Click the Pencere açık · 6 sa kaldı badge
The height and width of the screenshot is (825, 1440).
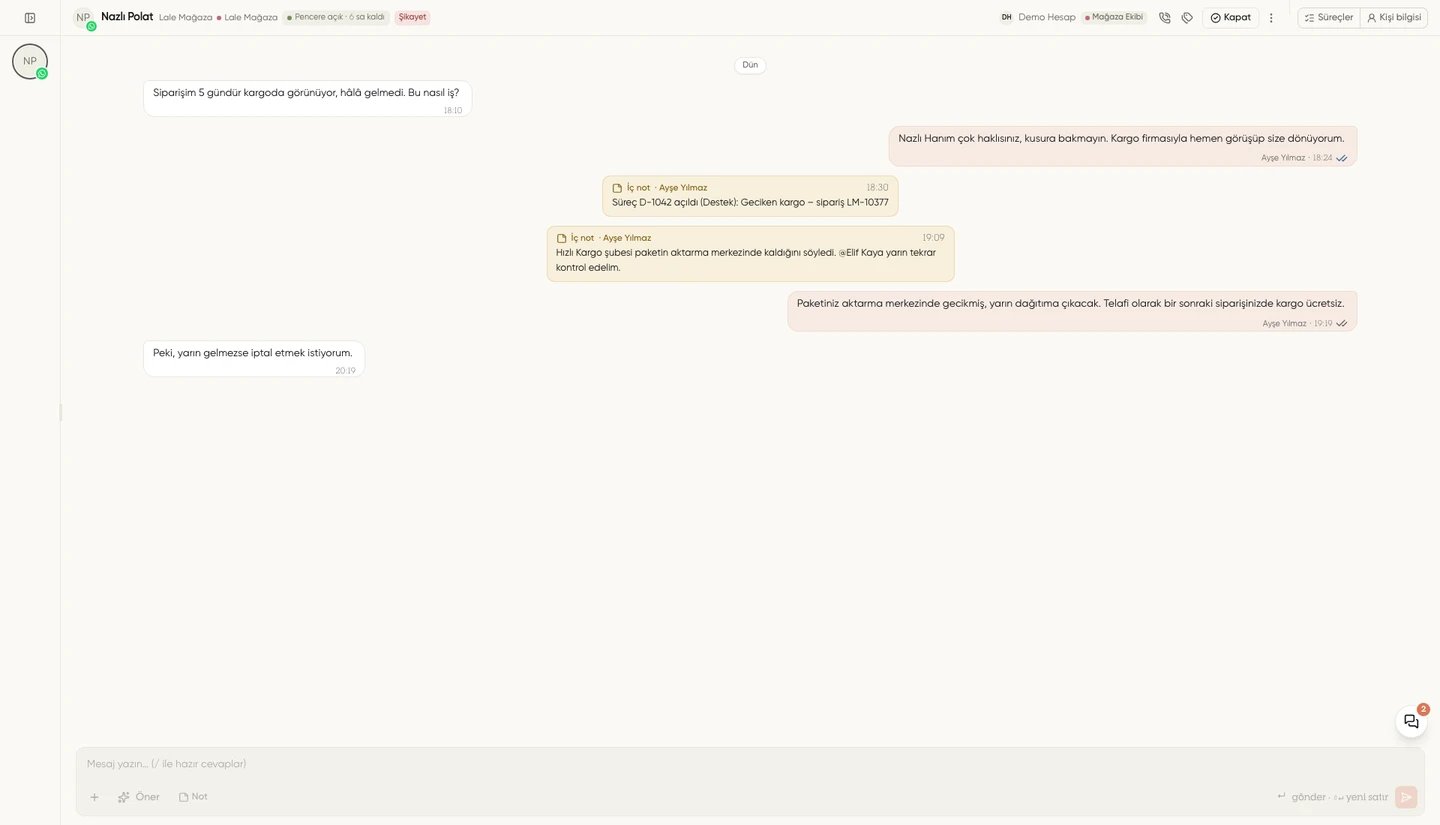pyautogui.click(x=336, y=17)
